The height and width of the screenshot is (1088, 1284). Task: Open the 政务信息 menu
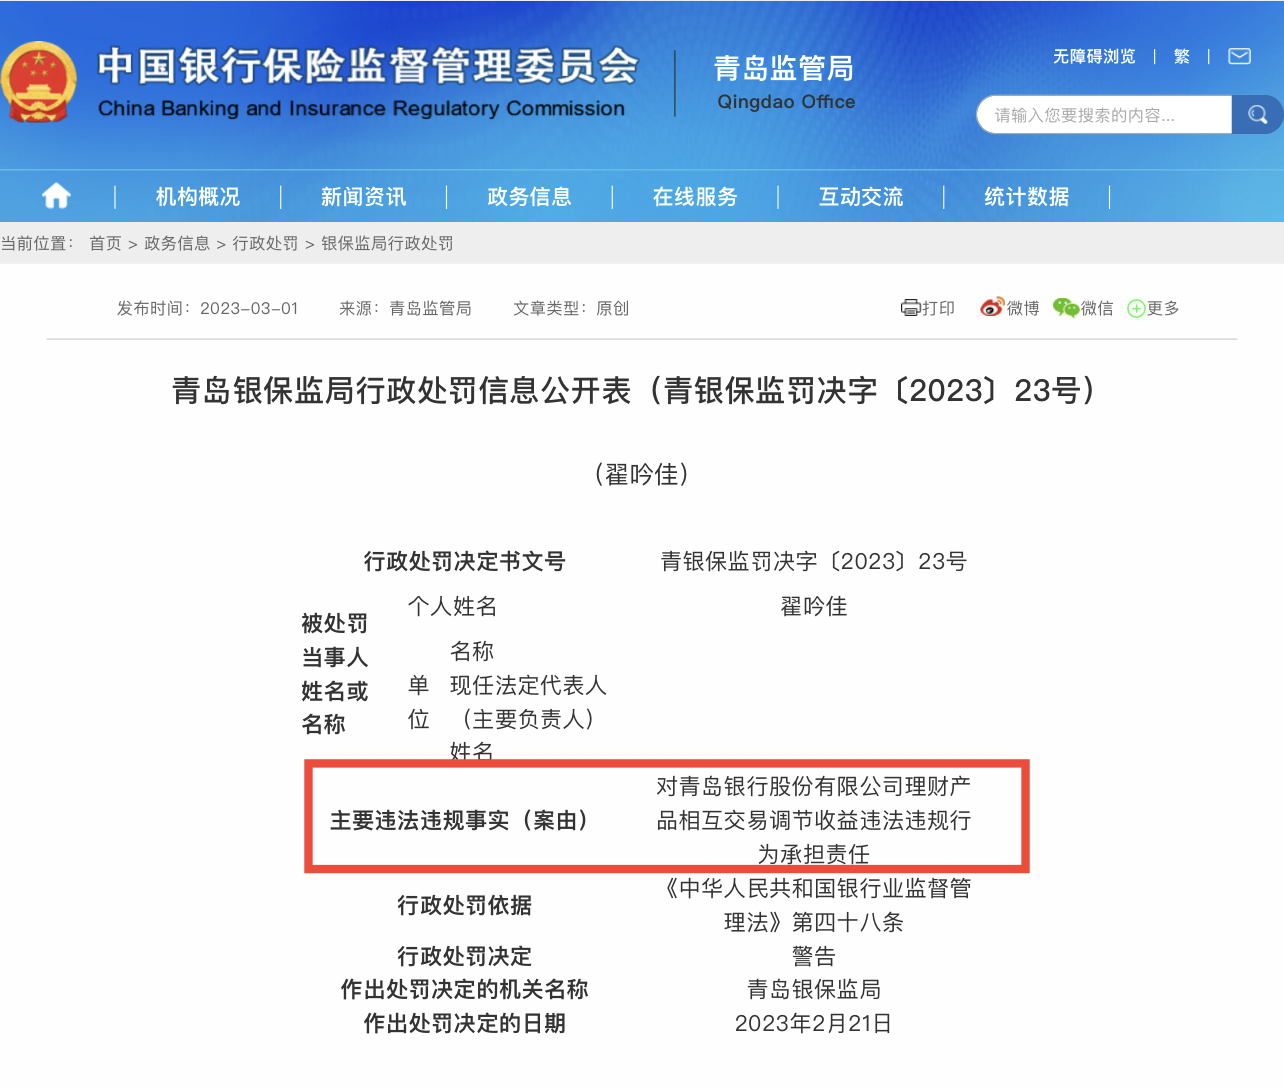point(529,197)
